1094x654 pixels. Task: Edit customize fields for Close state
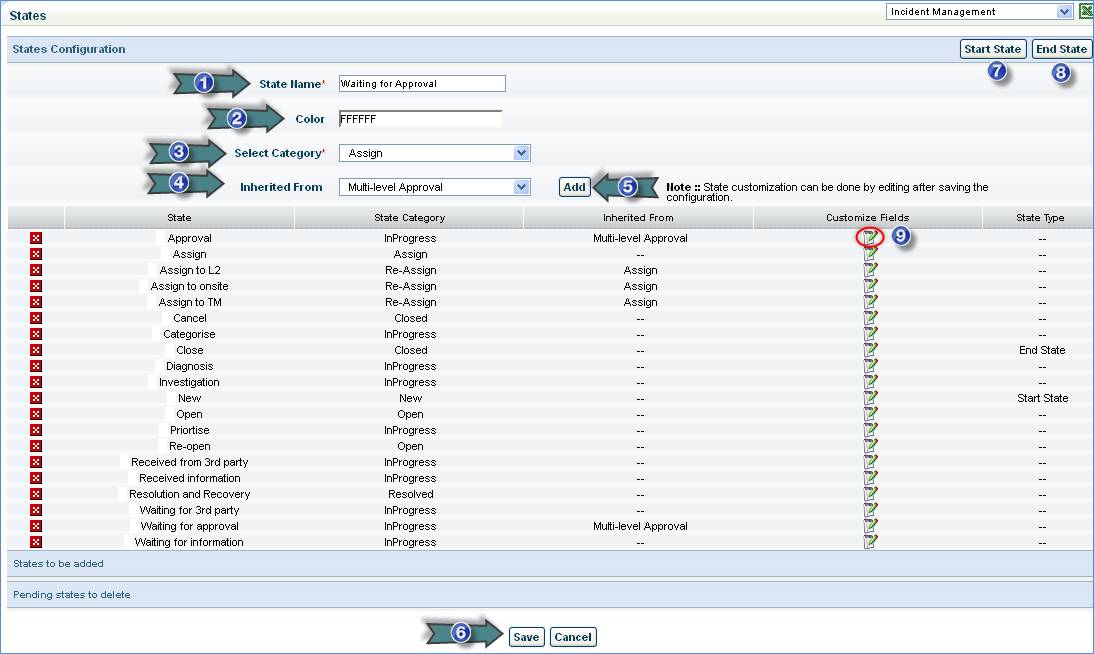tap(870, 350)
